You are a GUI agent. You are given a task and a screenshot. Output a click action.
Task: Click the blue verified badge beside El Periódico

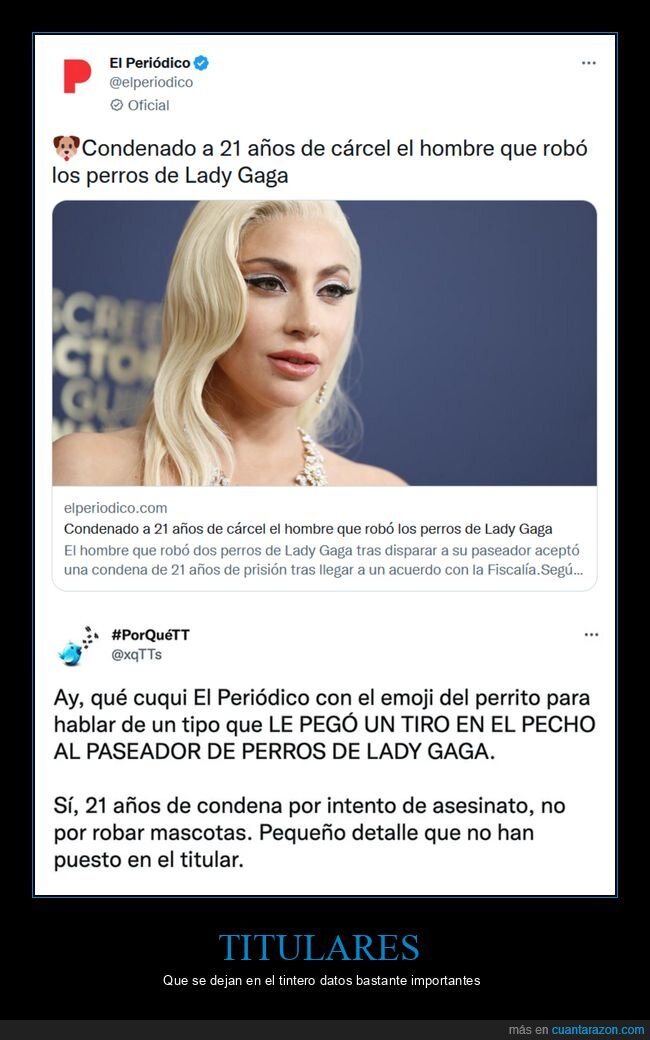tap(201, 63)
